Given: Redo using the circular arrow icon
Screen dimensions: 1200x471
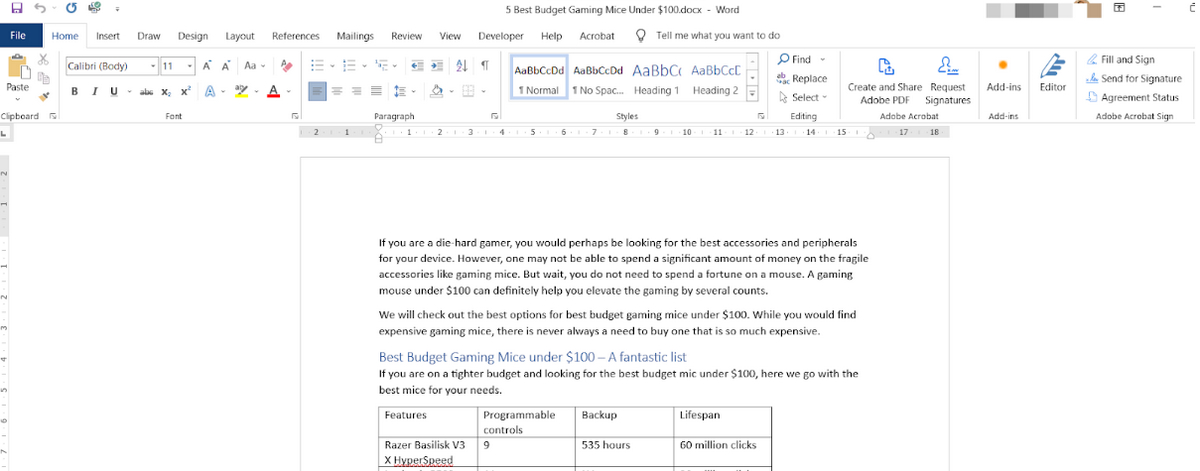Looking at the screenshot, I should coord(71,8).
